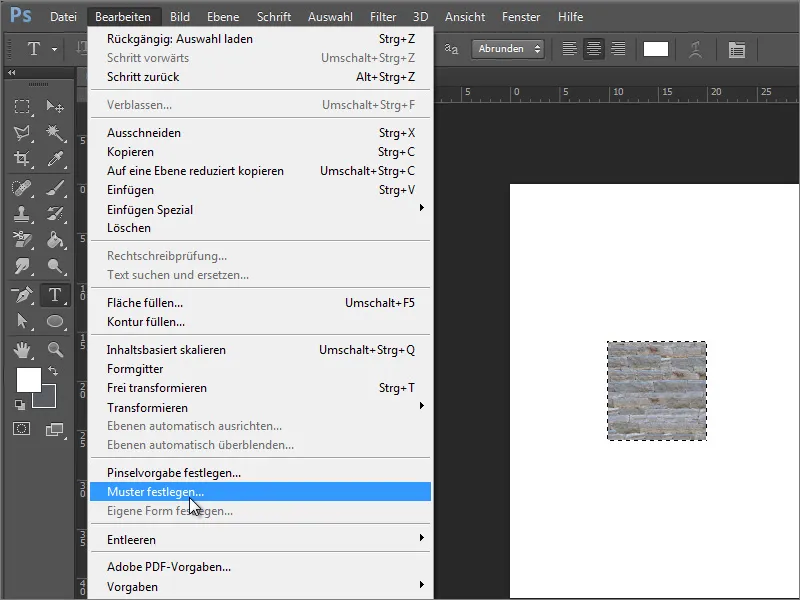Select the Smudge tool

point(21,265)
